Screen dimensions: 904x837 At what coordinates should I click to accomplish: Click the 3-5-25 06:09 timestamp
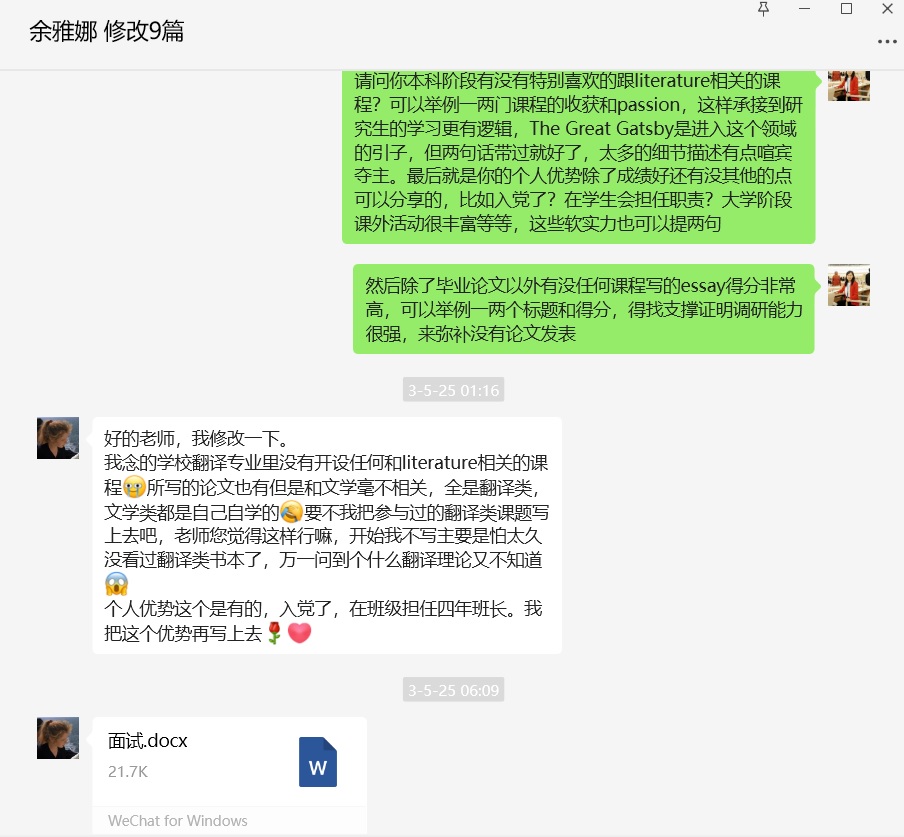[453, 690]
